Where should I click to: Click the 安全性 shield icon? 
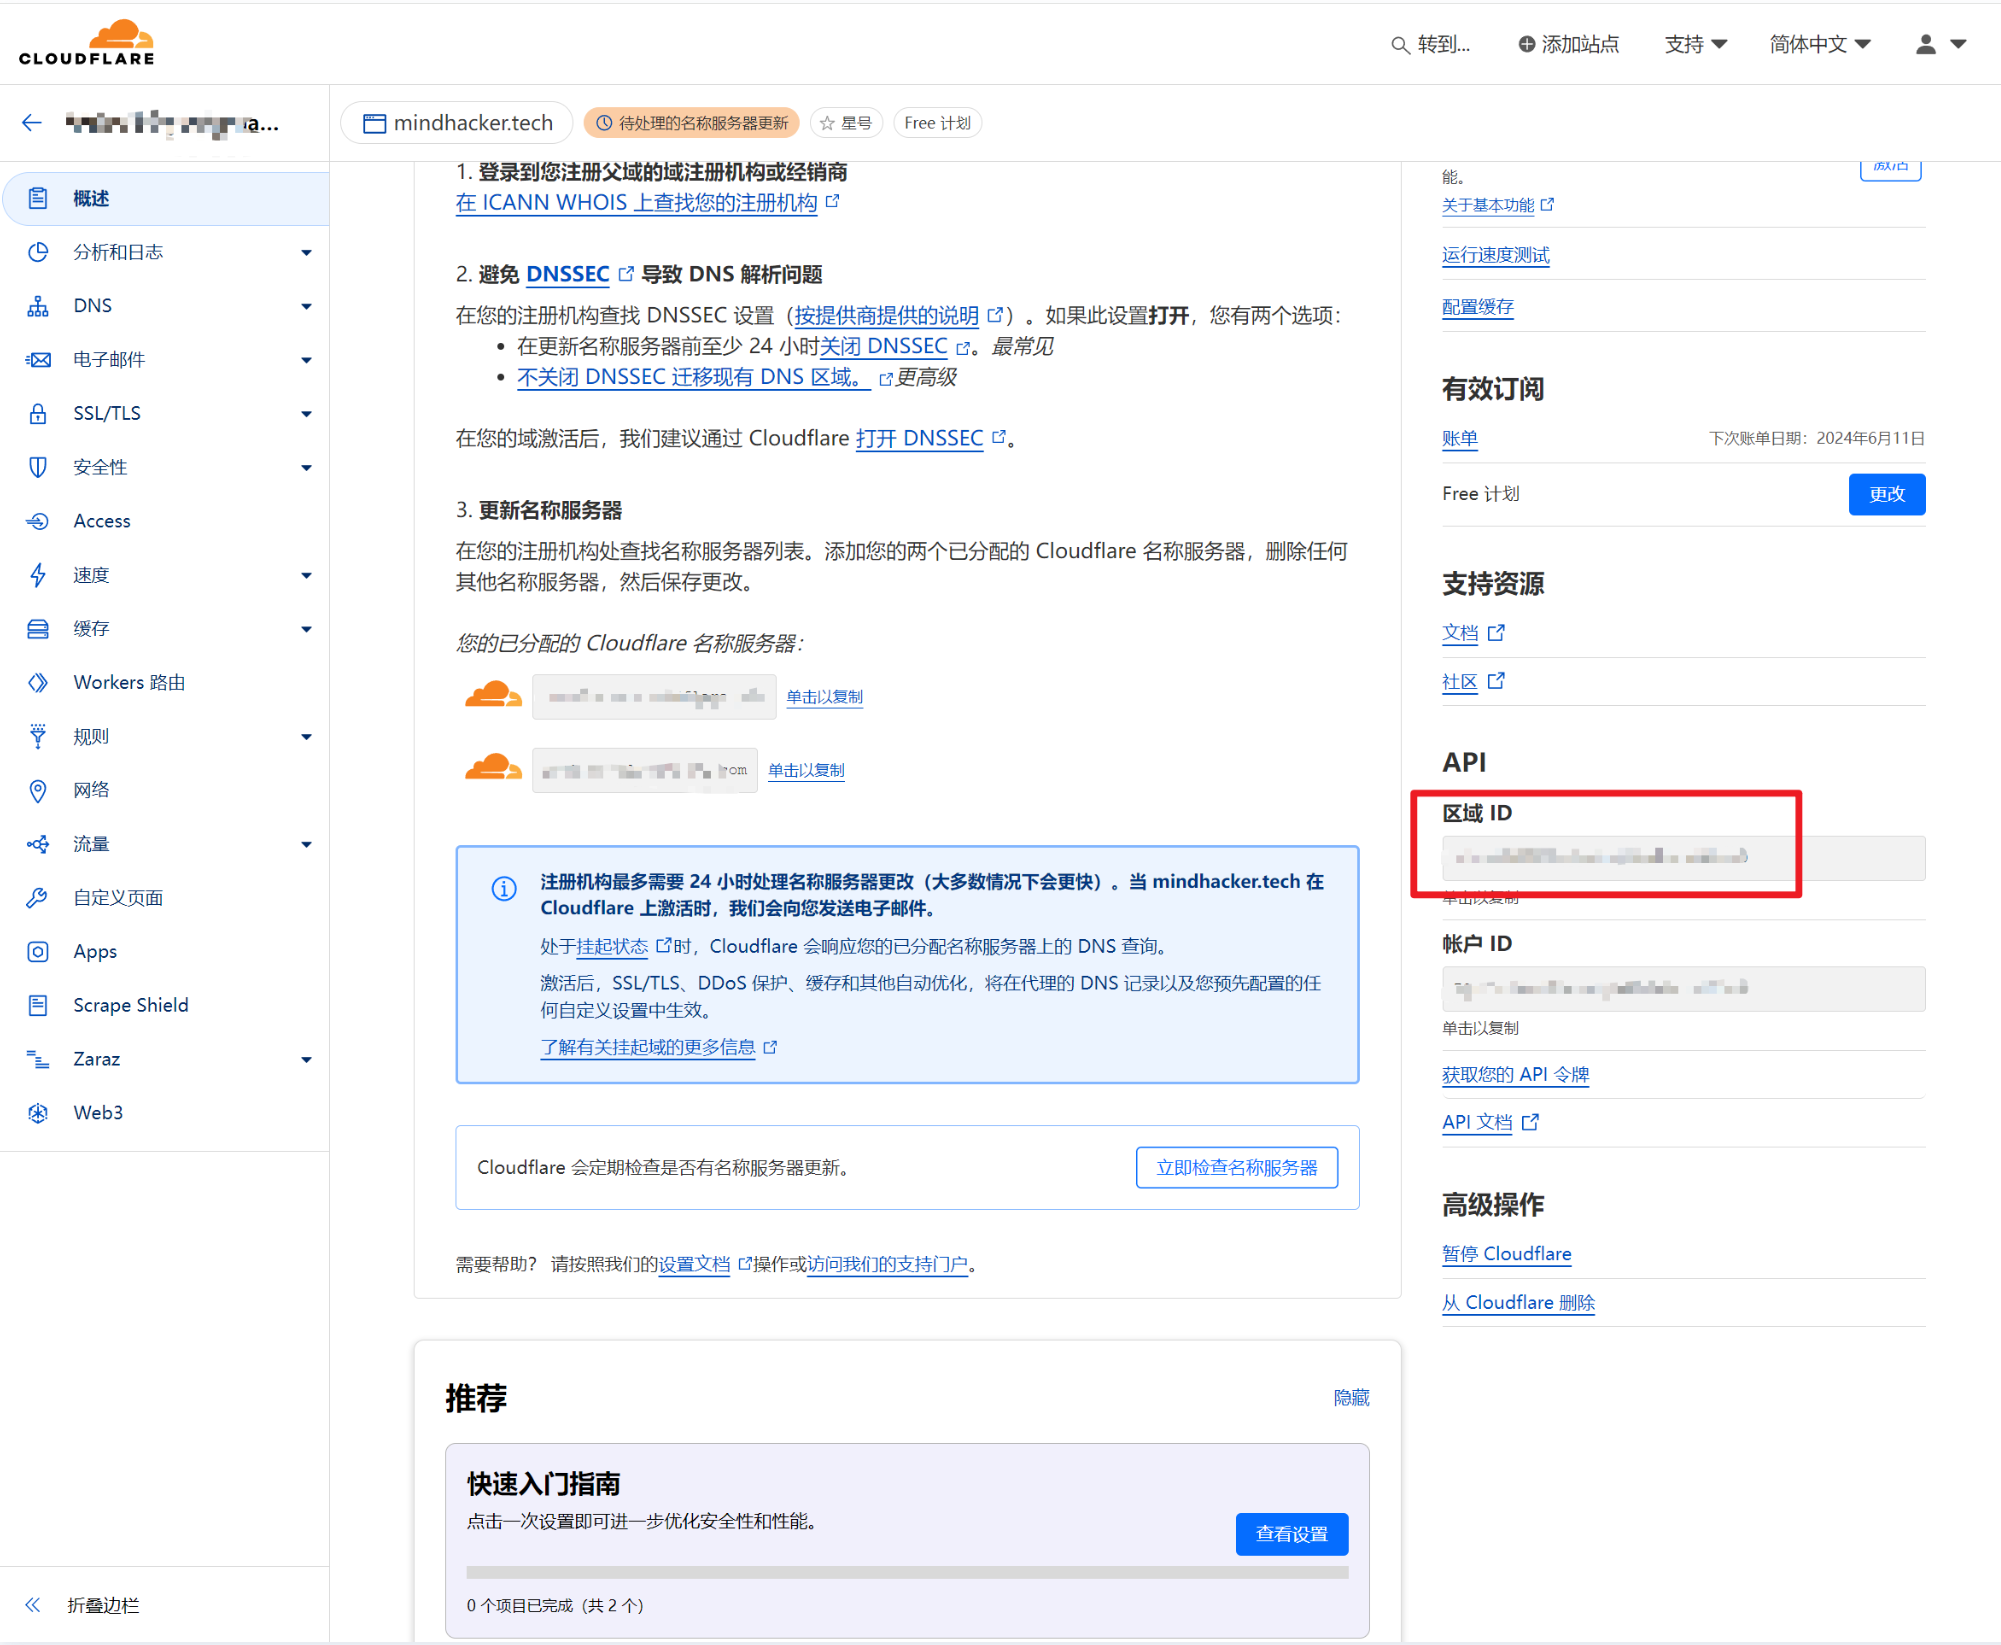point(38,467)
